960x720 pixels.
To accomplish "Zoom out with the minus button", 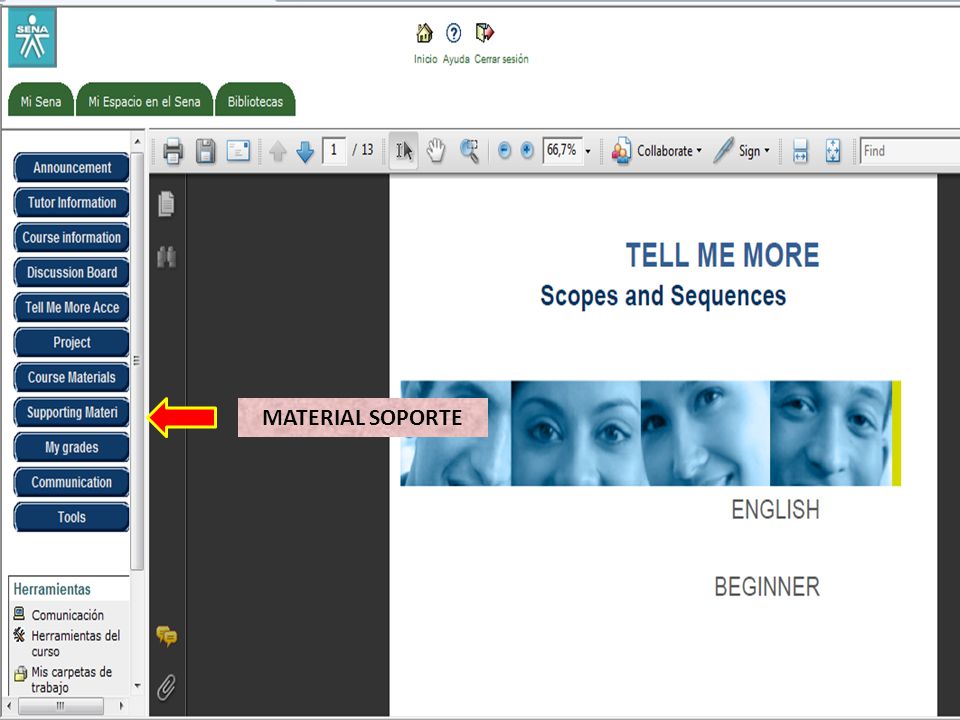I will tap(504, 151).
